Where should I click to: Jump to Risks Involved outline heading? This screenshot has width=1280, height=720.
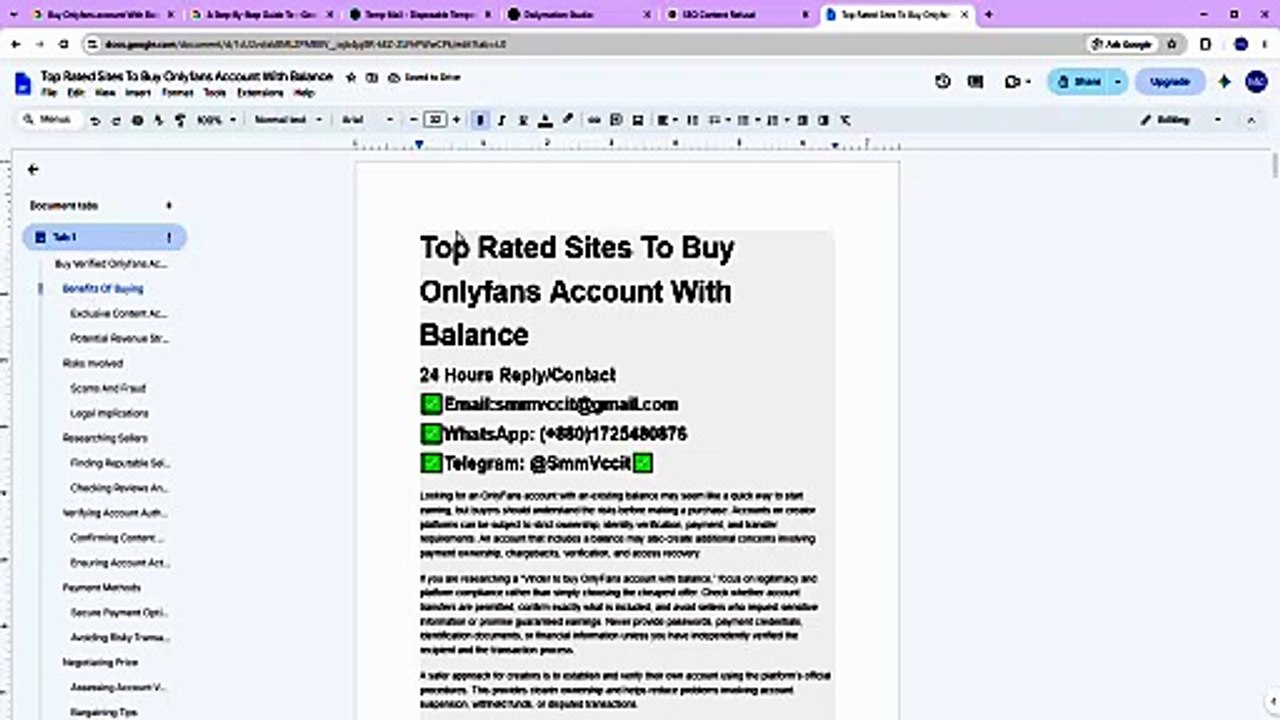(93, 363)
